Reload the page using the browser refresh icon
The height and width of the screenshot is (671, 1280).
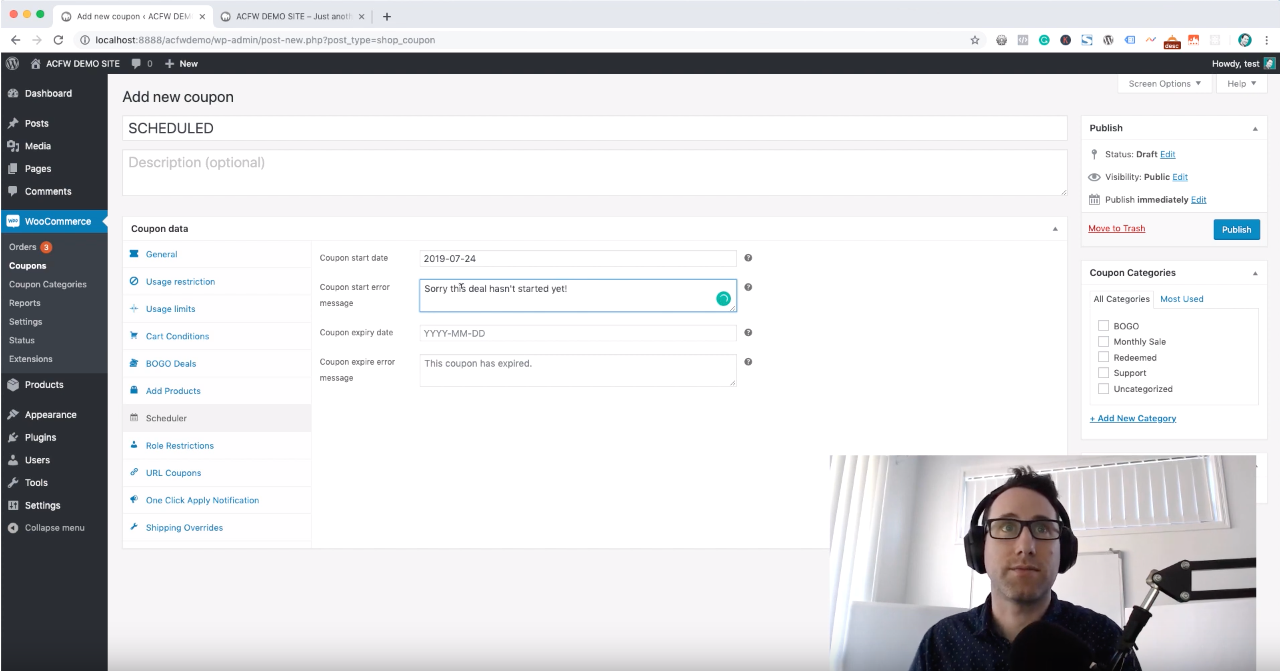pyautogui.click(x=58, y=40)
